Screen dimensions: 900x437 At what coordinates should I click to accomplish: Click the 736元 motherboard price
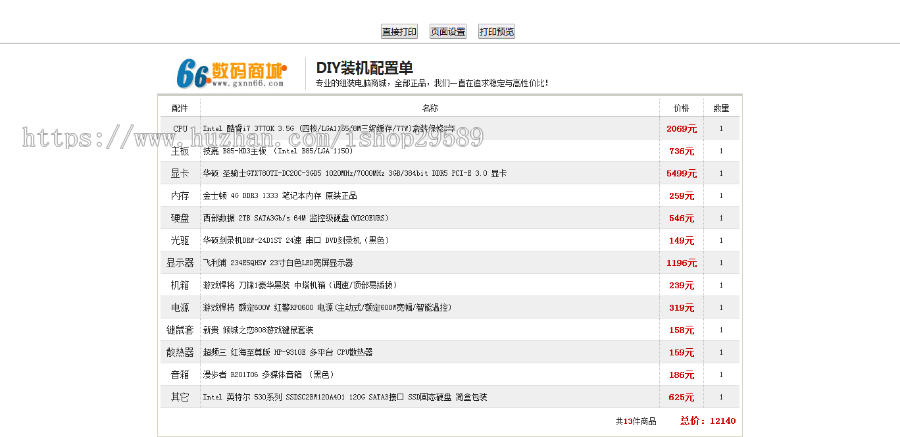681,151
